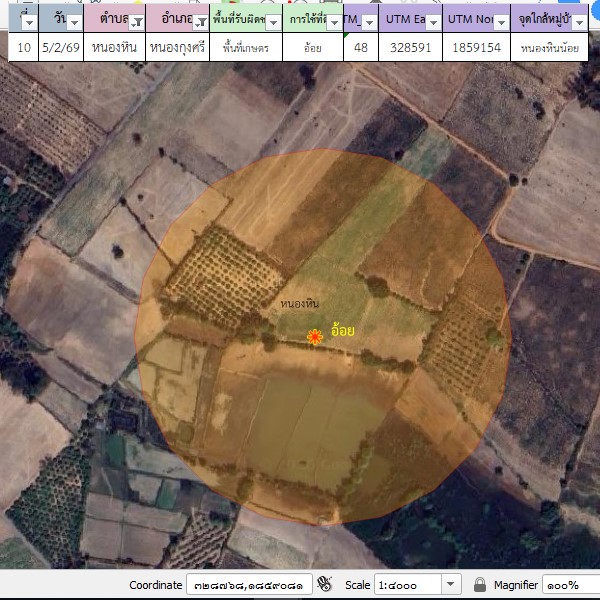Select the cell containing 328591
Screen dimensions: 600x600
(x=409, y=47)
